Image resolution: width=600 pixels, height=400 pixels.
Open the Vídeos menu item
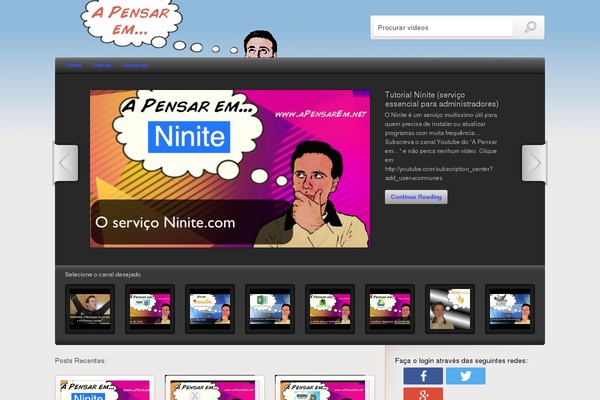coord(102,65)
